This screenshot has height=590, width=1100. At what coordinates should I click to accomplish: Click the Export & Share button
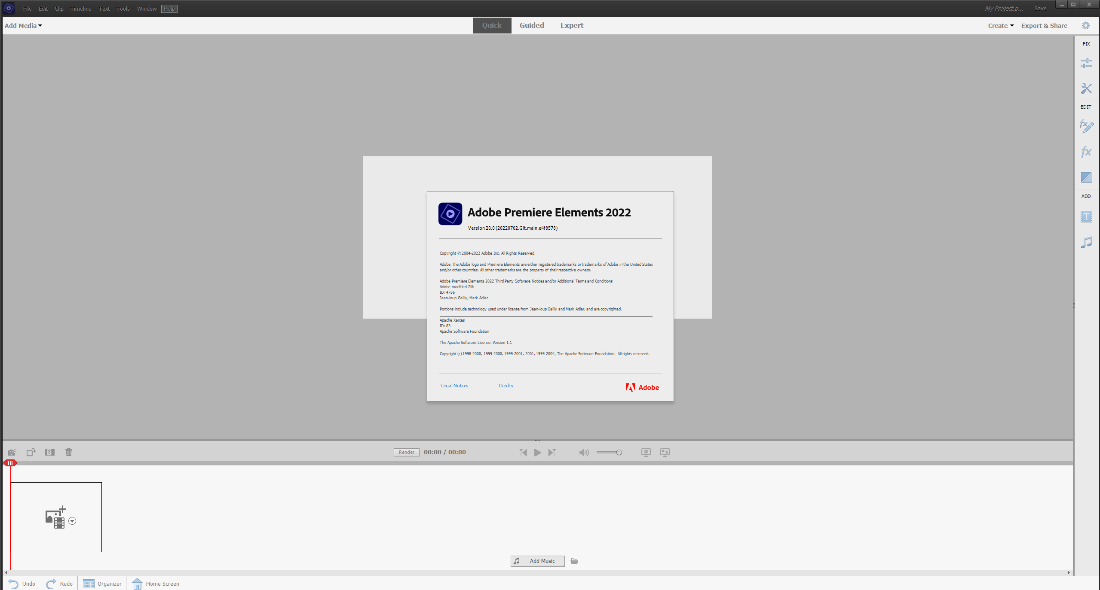point(1044,25)
